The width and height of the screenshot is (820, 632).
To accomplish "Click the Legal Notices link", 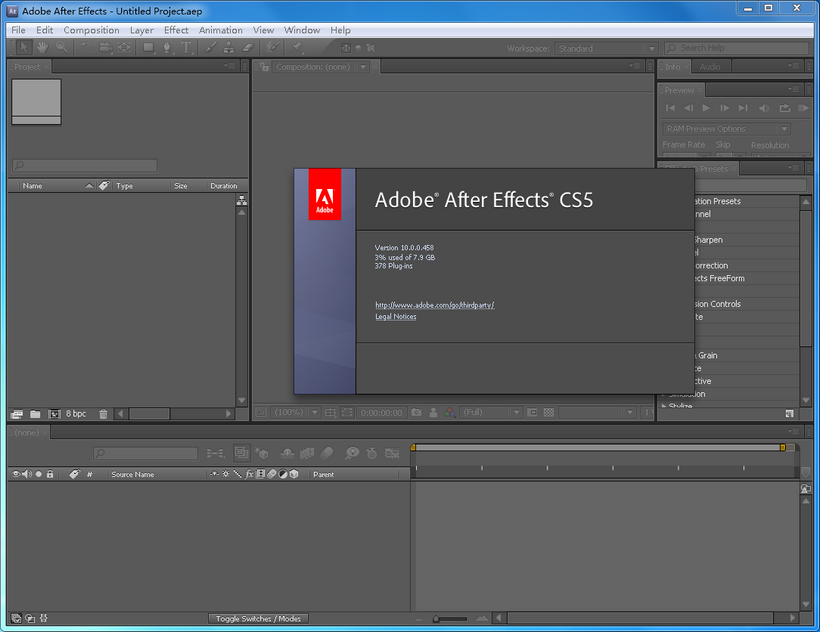I will (395, 316).
